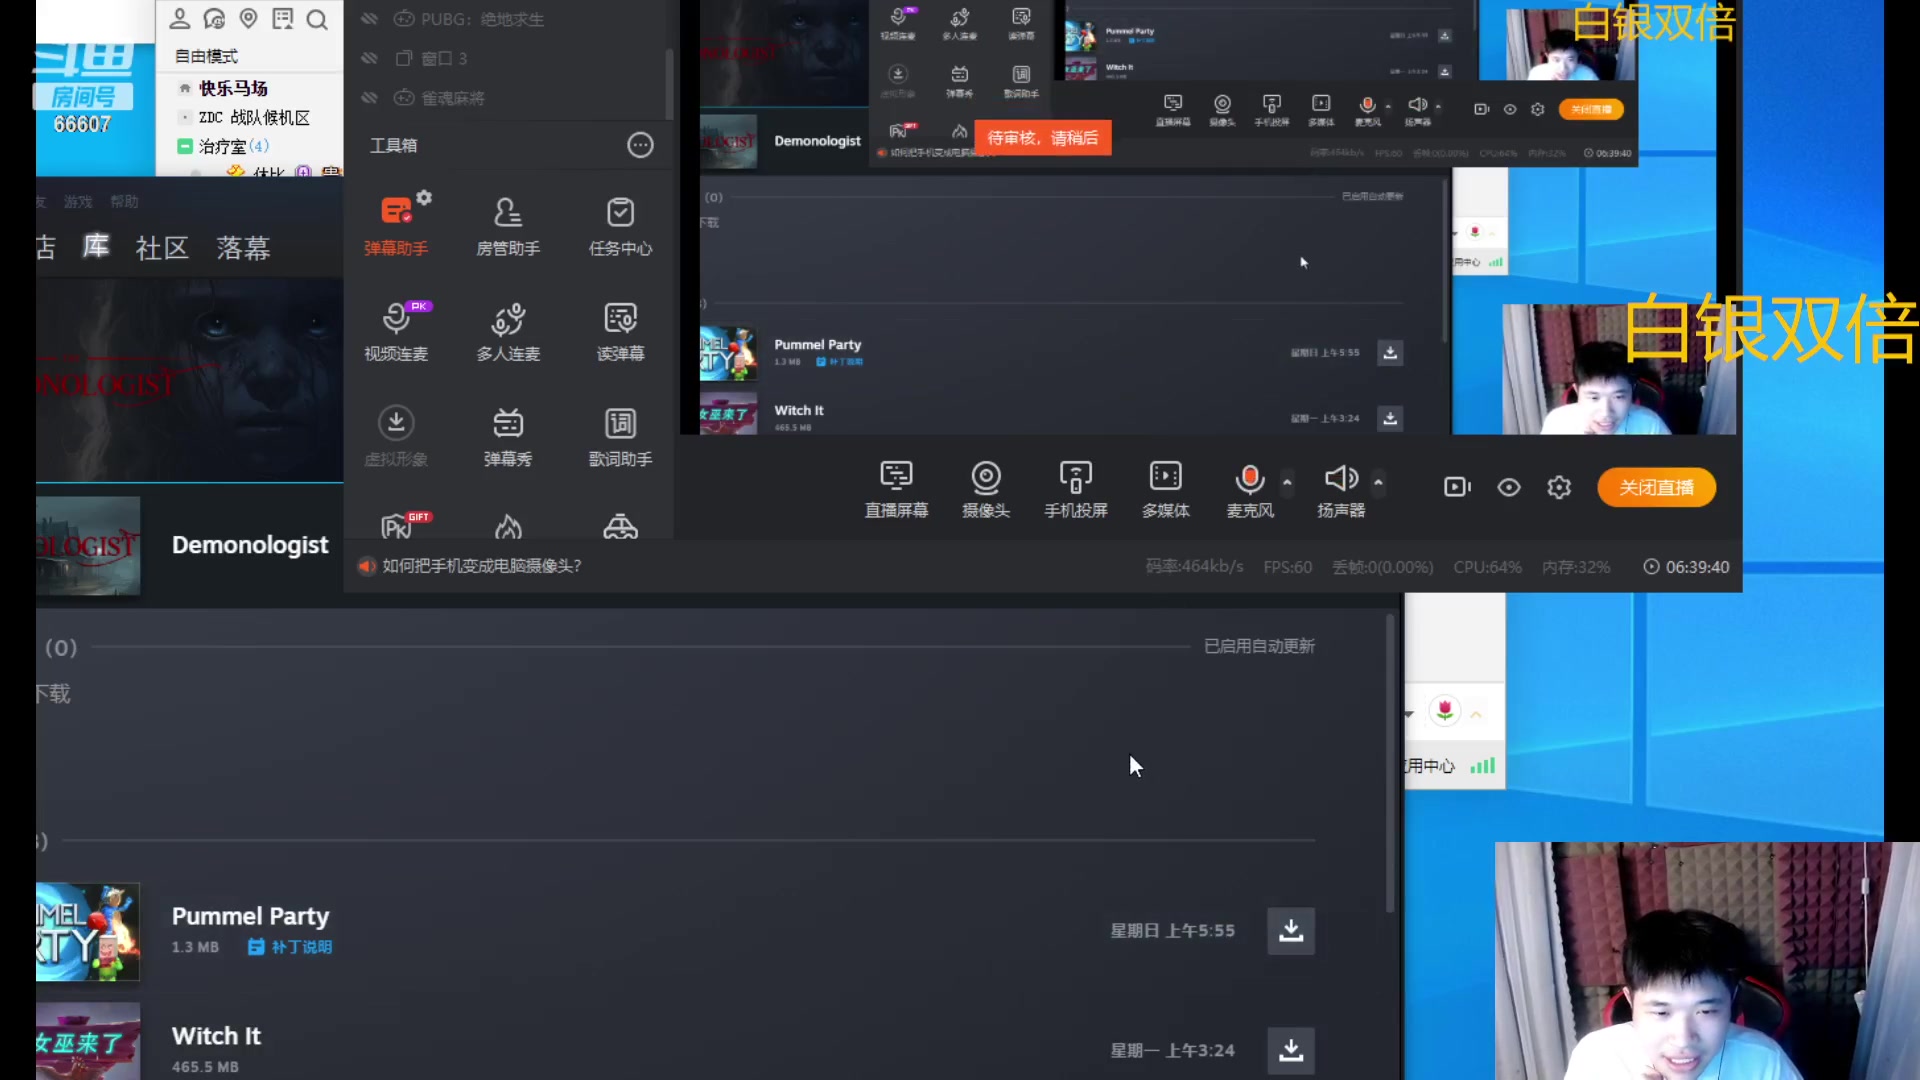The width and height of the screenshot is (1920, 1080).
Task: Open the YY chat bubbles icon
Action: point(214,19)
